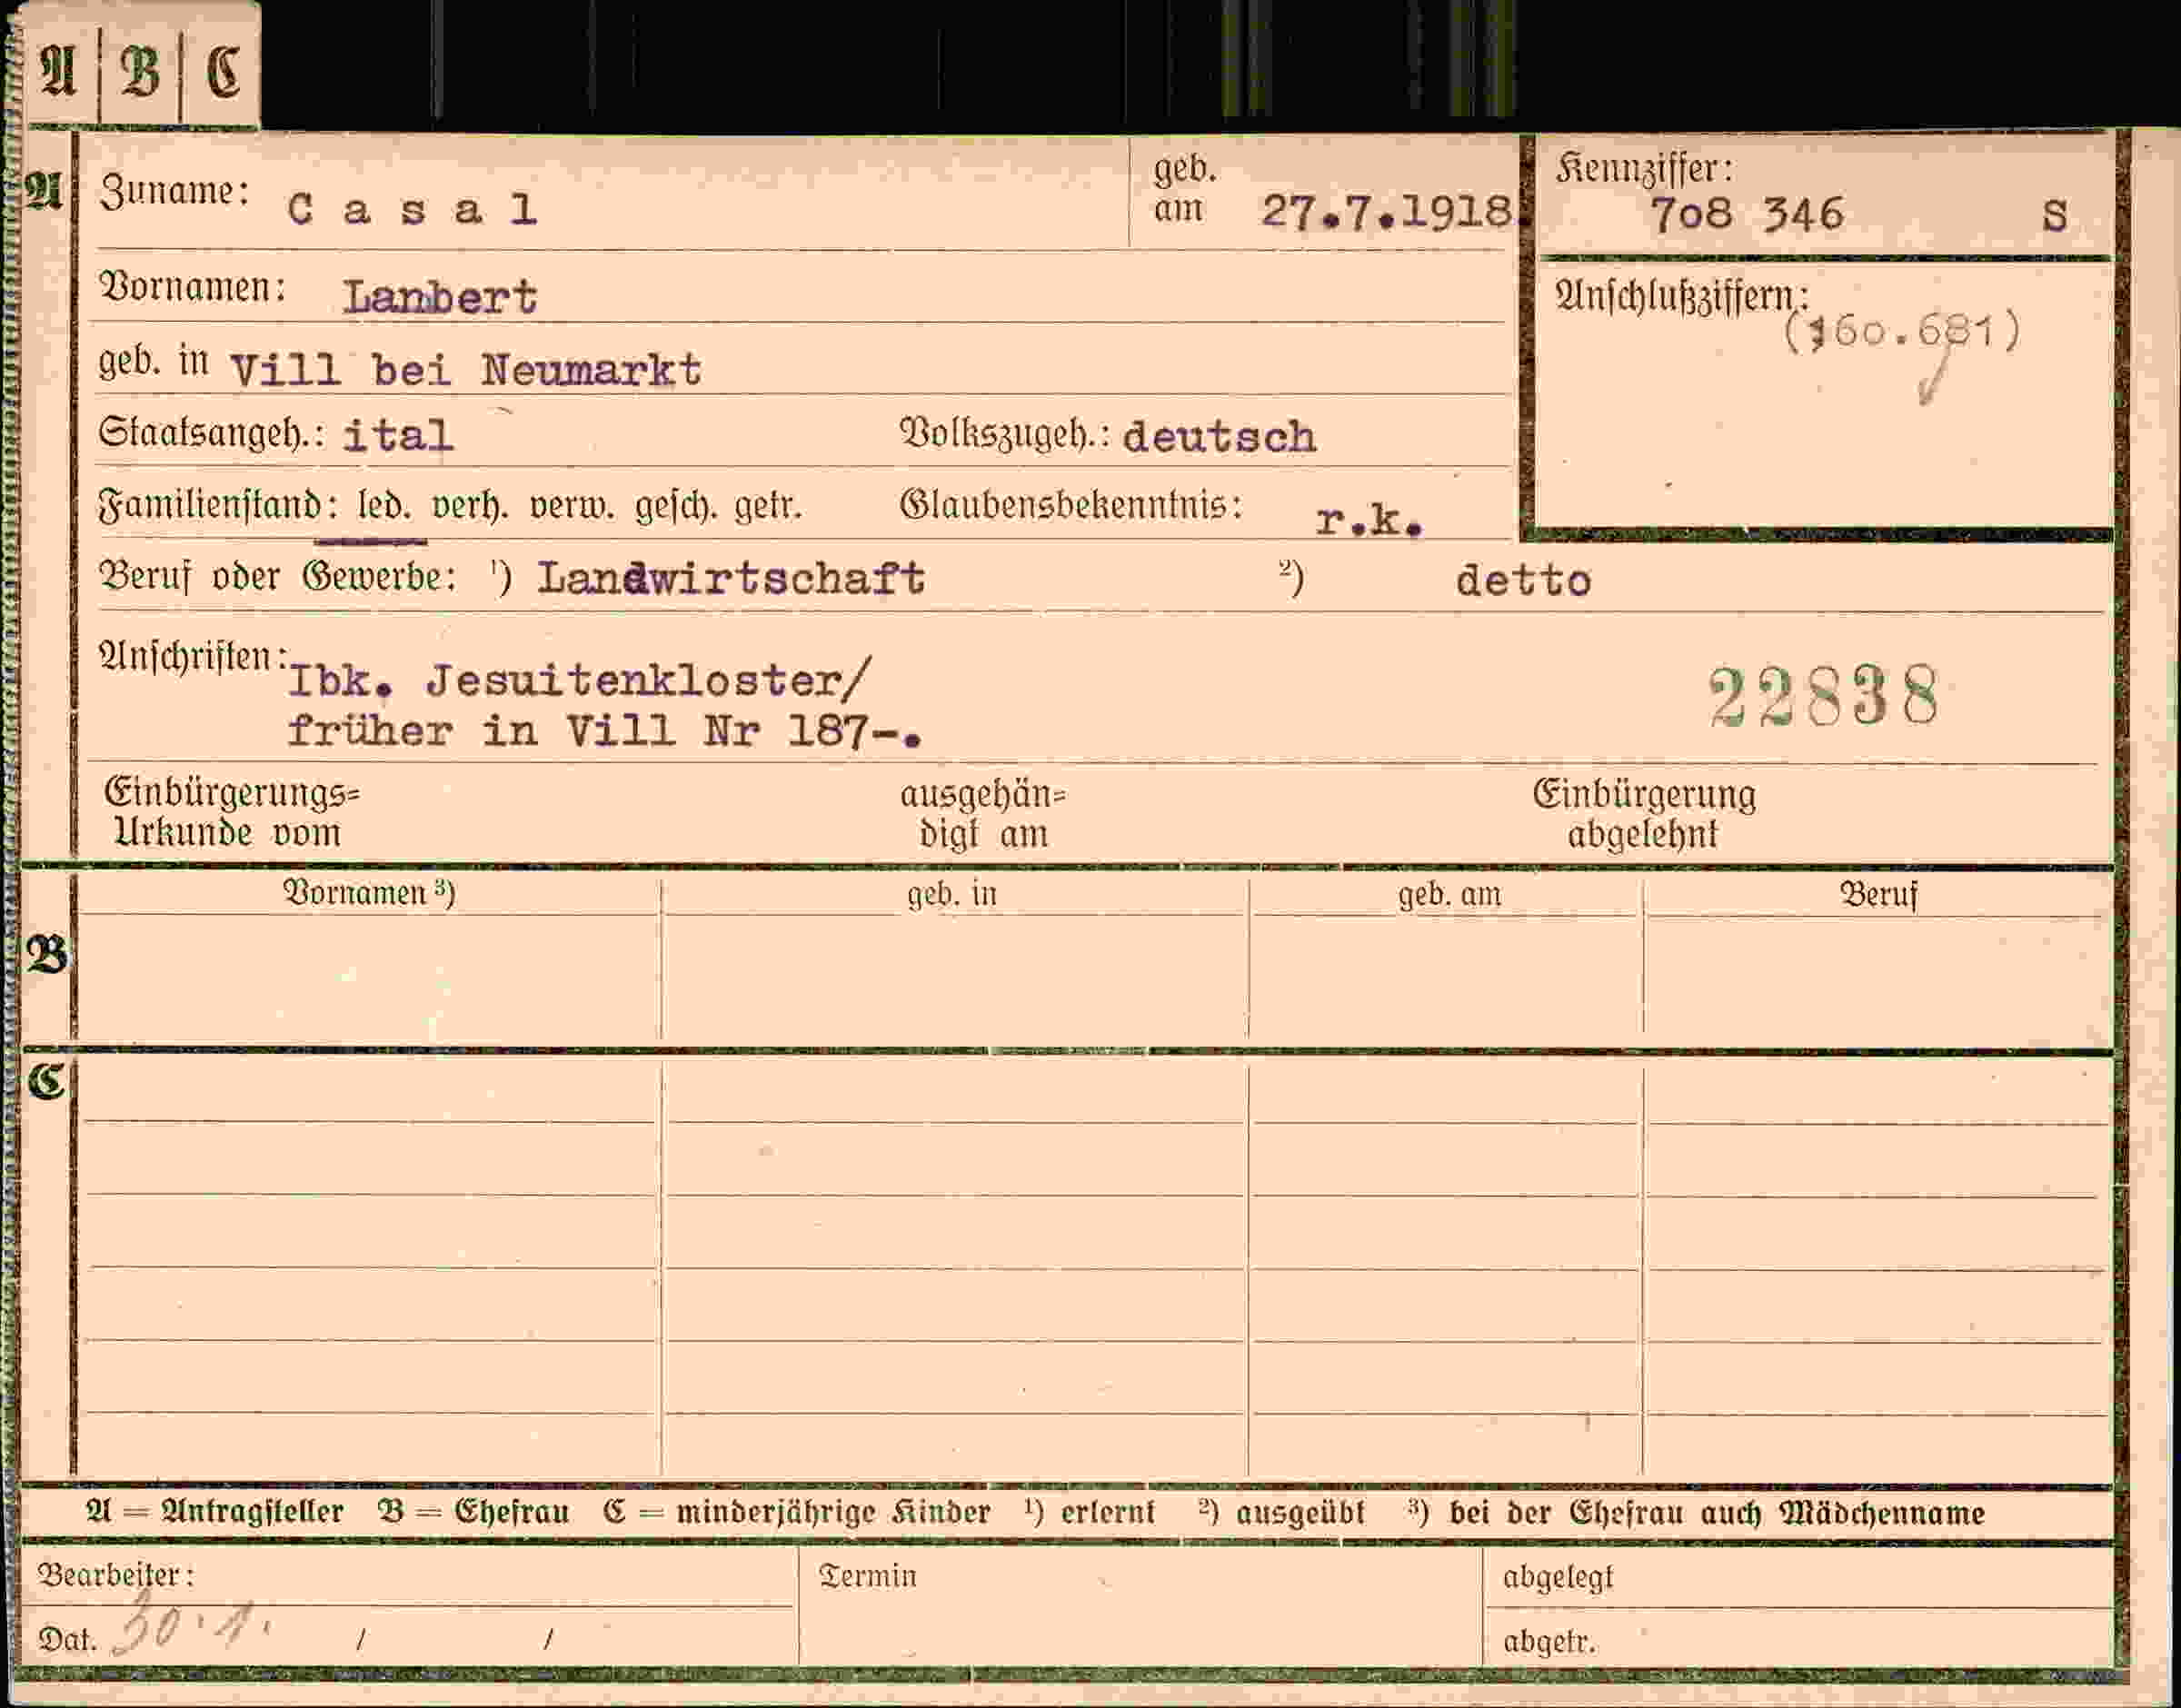Click the citizenship value 'ital'
Image resolution: width=2181 pixels, height=1708 pixels.
[x=398, y=436]
